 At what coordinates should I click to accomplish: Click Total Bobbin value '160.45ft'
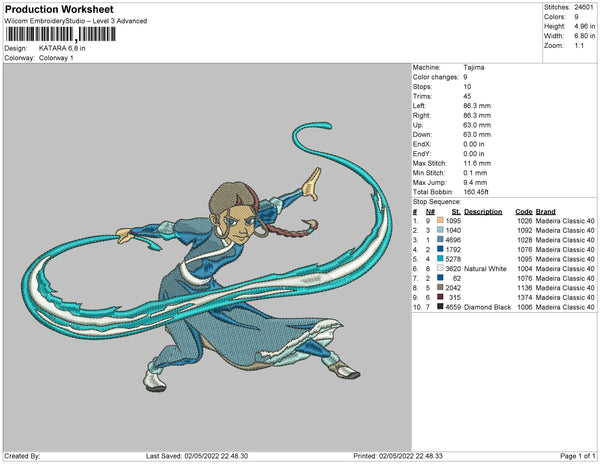point(476,192)
